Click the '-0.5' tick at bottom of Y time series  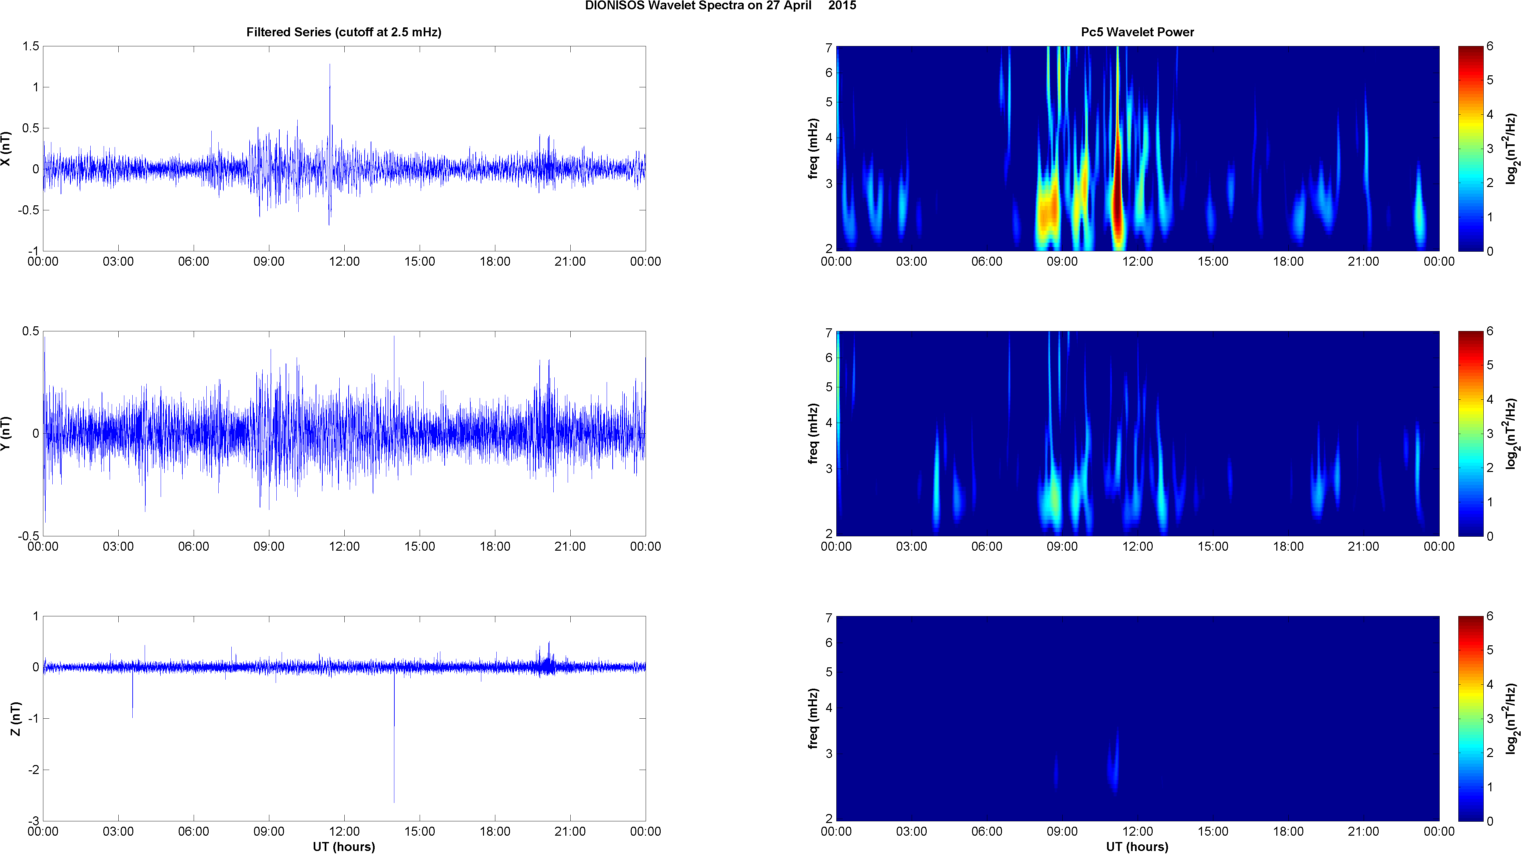[x=30, y=536]
